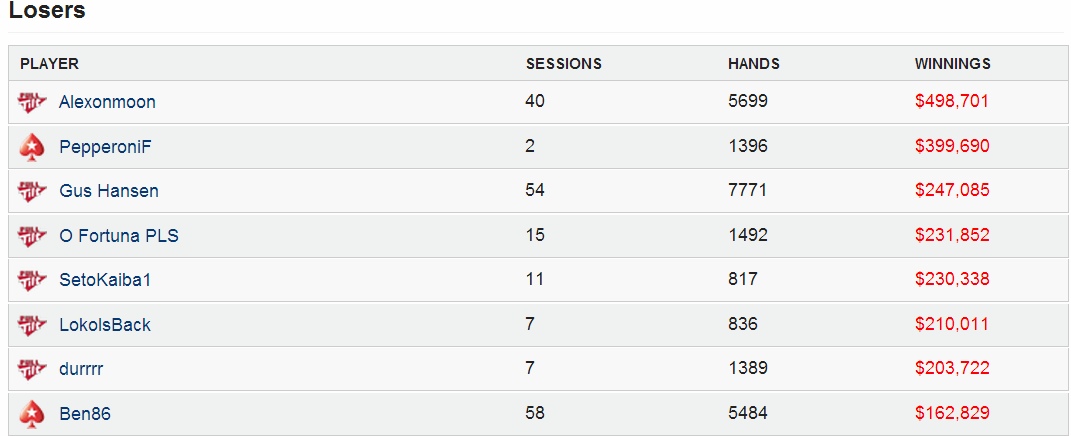The height and width of the screenshot is (436, 1071).
Task: Sort table by SESSIONS column header
Action: [564, 64]
